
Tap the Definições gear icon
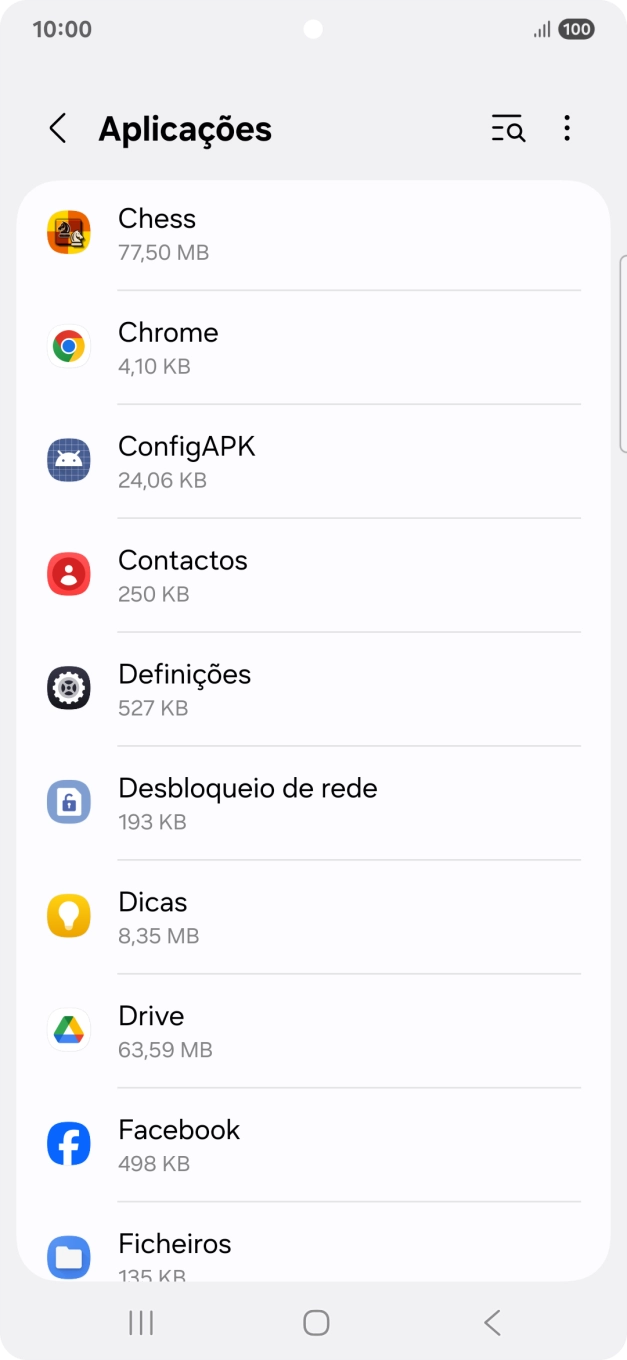click(x=68, y=688)
